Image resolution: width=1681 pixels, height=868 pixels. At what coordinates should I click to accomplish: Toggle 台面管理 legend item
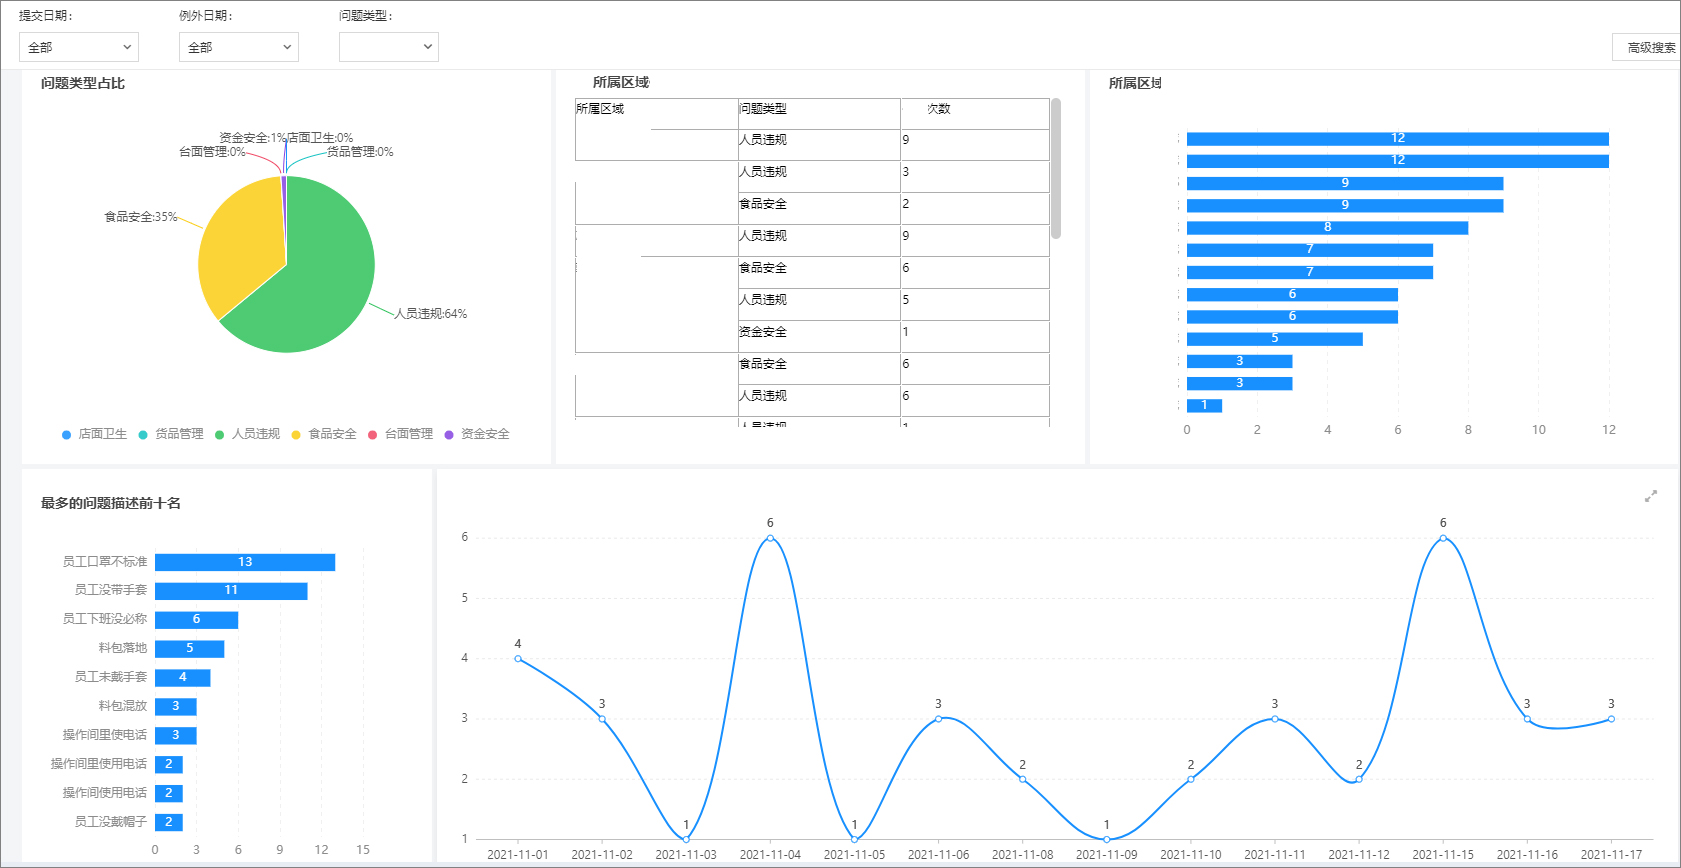[x=401, y=434]
